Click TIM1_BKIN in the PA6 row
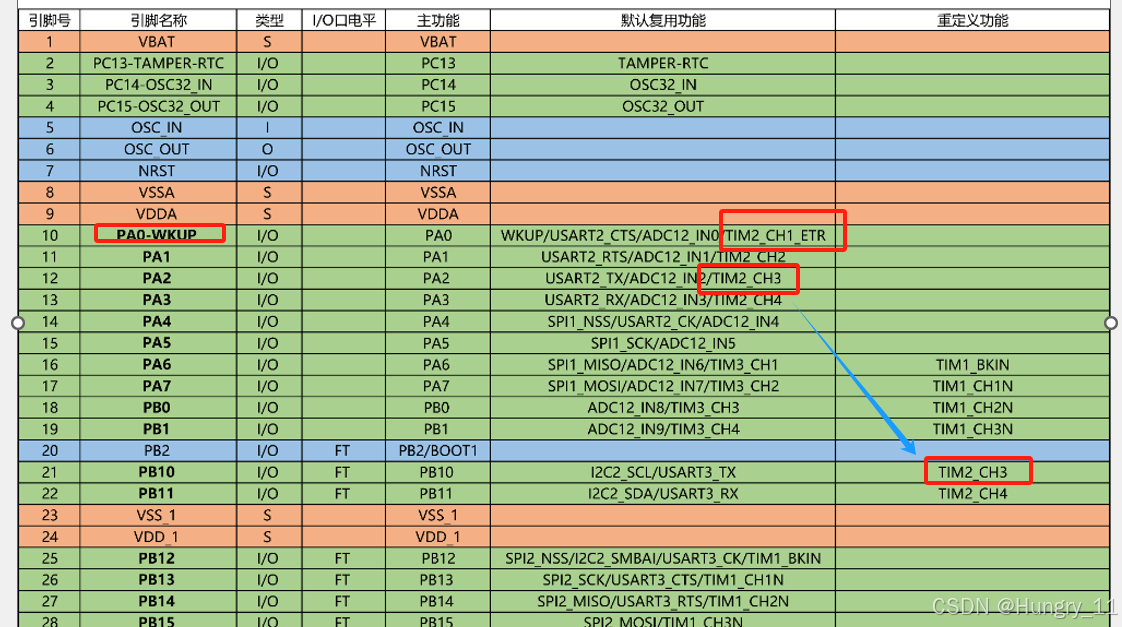The image size is (1122, 627). 972,364
